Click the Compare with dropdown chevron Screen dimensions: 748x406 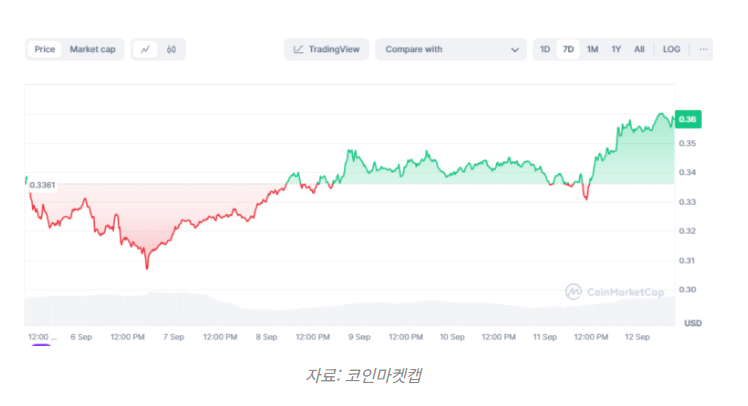pos(515,49)
